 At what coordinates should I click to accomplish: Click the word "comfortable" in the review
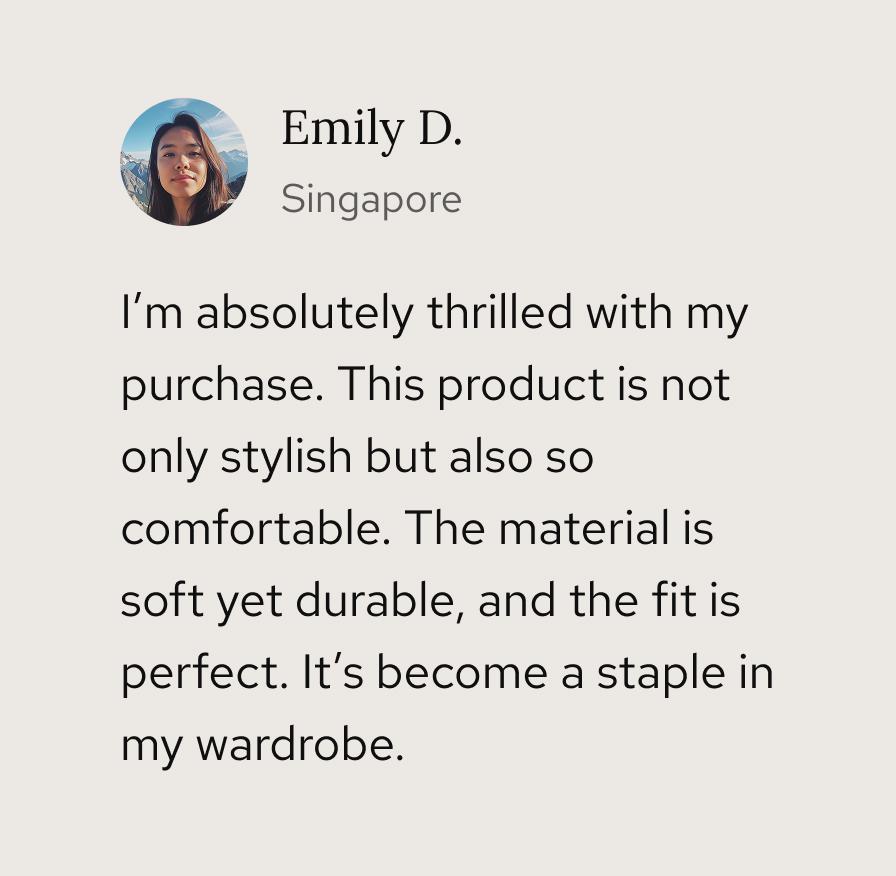pos(252,529)
